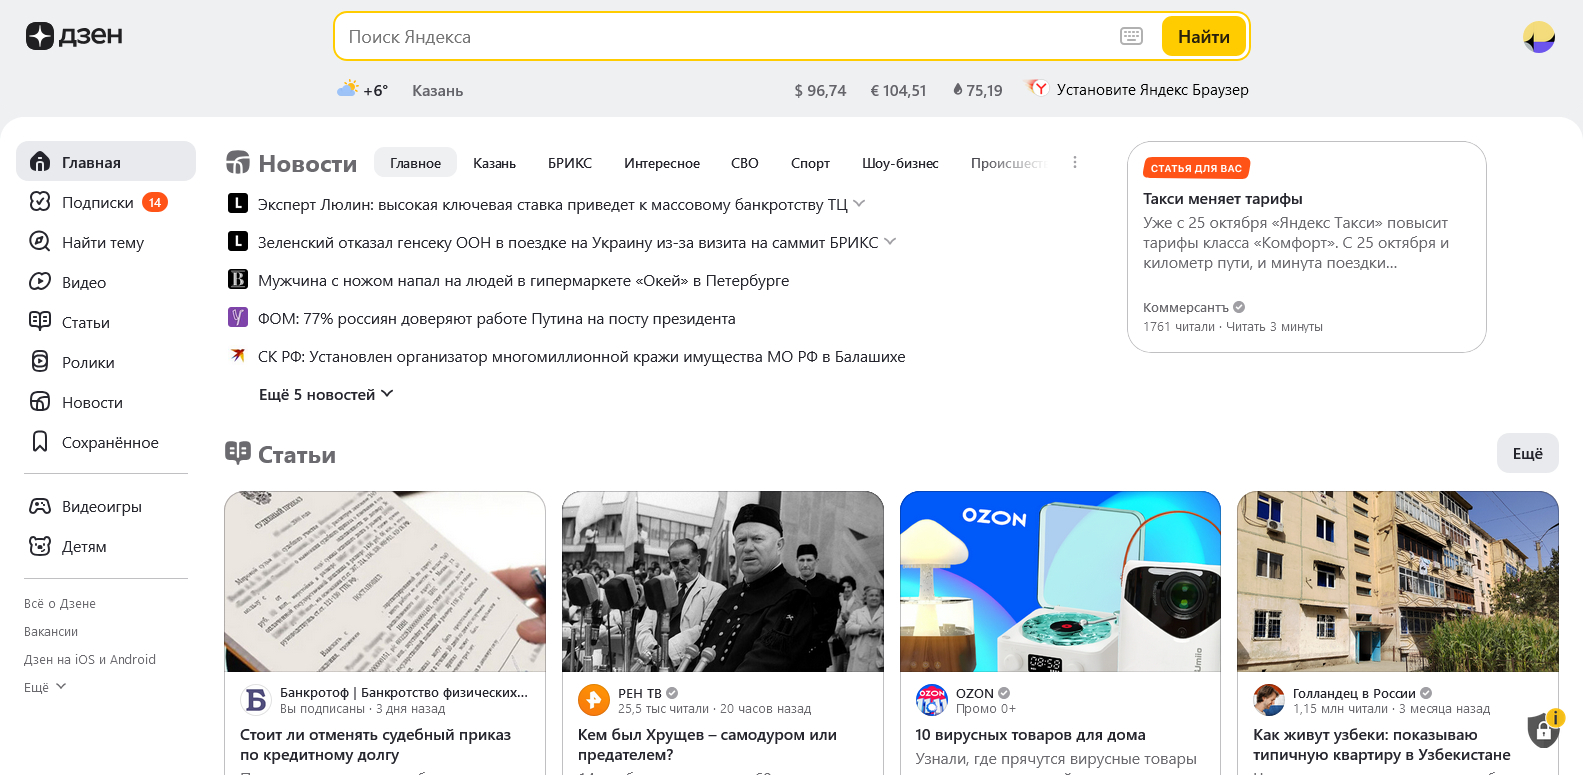Select the Главное news tab
The height and width of the screenshot is (775, 1583).
coord(415,163)
